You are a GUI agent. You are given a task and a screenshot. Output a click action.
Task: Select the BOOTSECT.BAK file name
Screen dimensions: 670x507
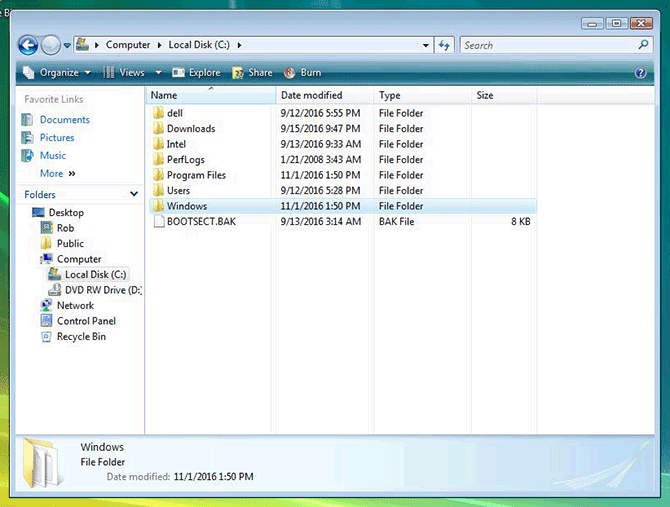tap(201, 221)
